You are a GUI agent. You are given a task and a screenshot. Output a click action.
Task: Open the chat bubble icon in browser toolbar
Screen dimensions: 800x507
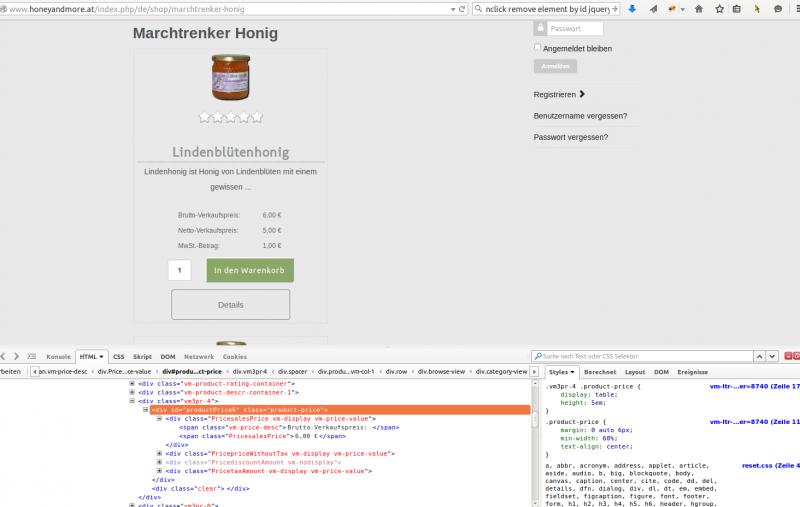pos(778,9)
